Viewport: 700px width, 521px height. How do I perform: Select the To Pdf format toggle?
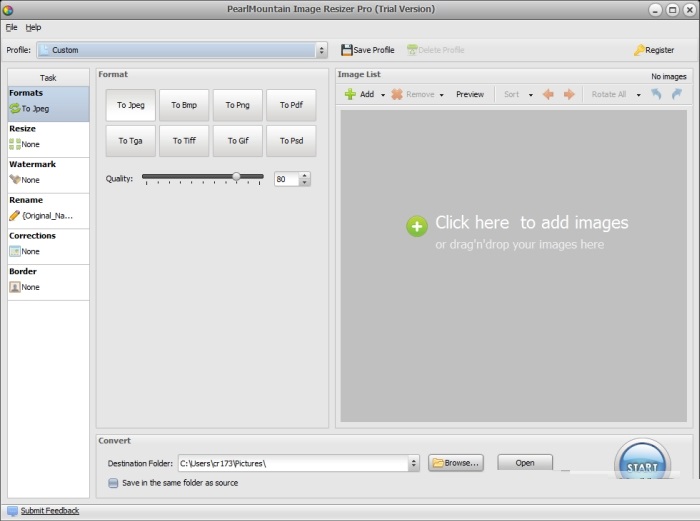click(291, 105)
